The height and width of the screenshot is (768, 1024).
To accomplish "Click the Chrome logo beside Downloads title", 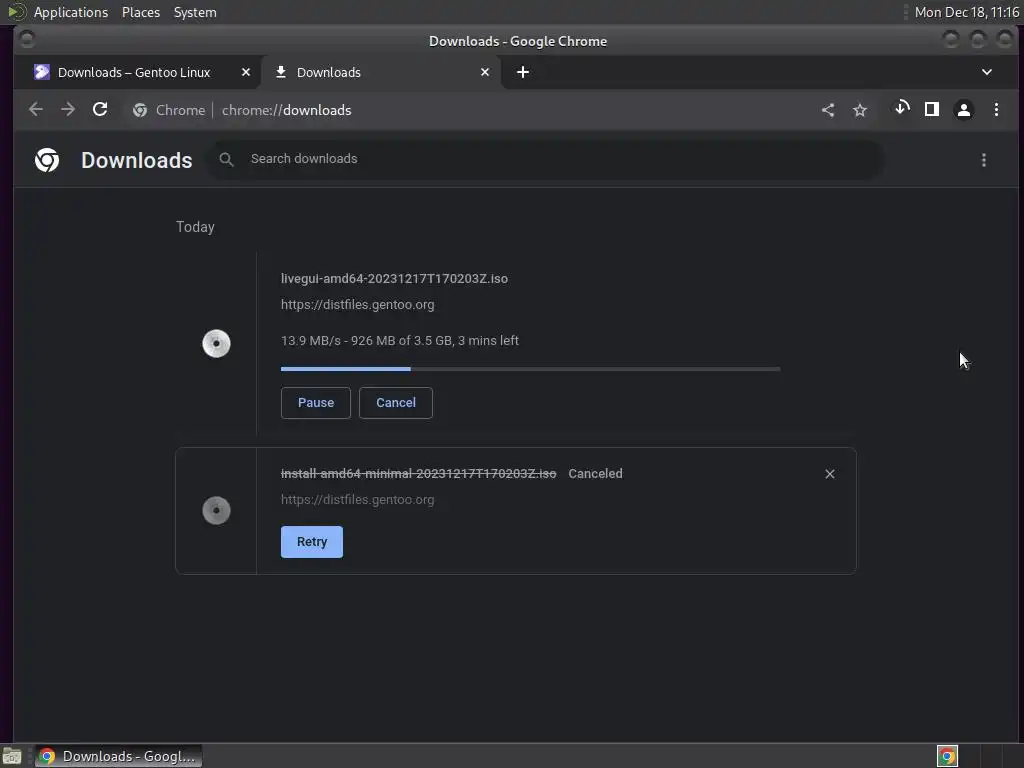I will coord(47,160).
